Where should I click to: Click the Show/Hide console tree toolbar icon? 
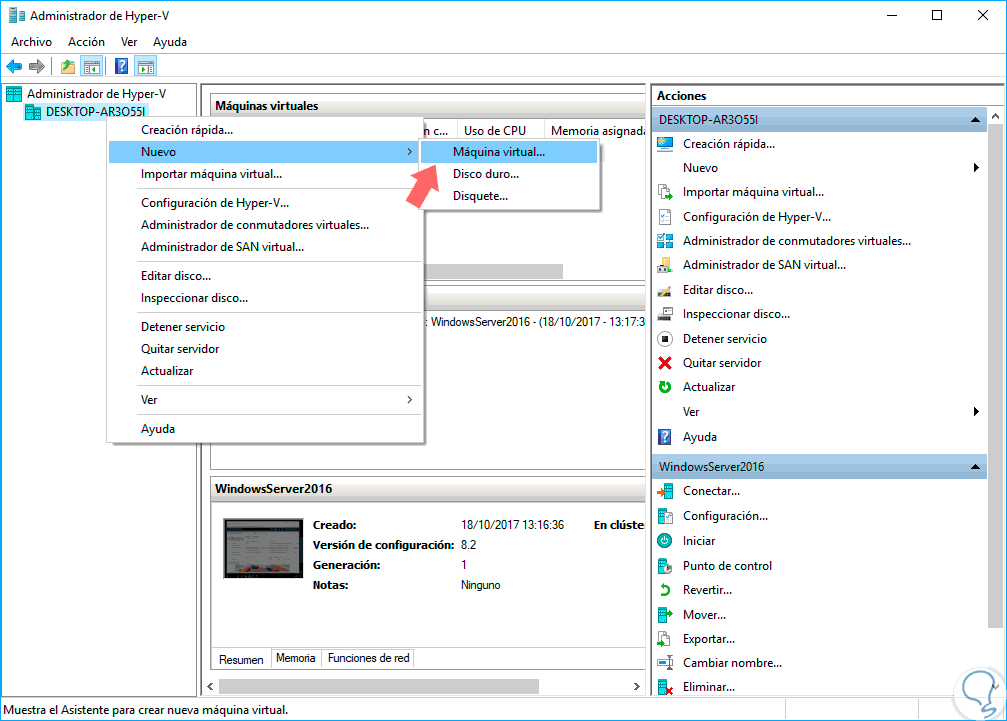[92, 66]
